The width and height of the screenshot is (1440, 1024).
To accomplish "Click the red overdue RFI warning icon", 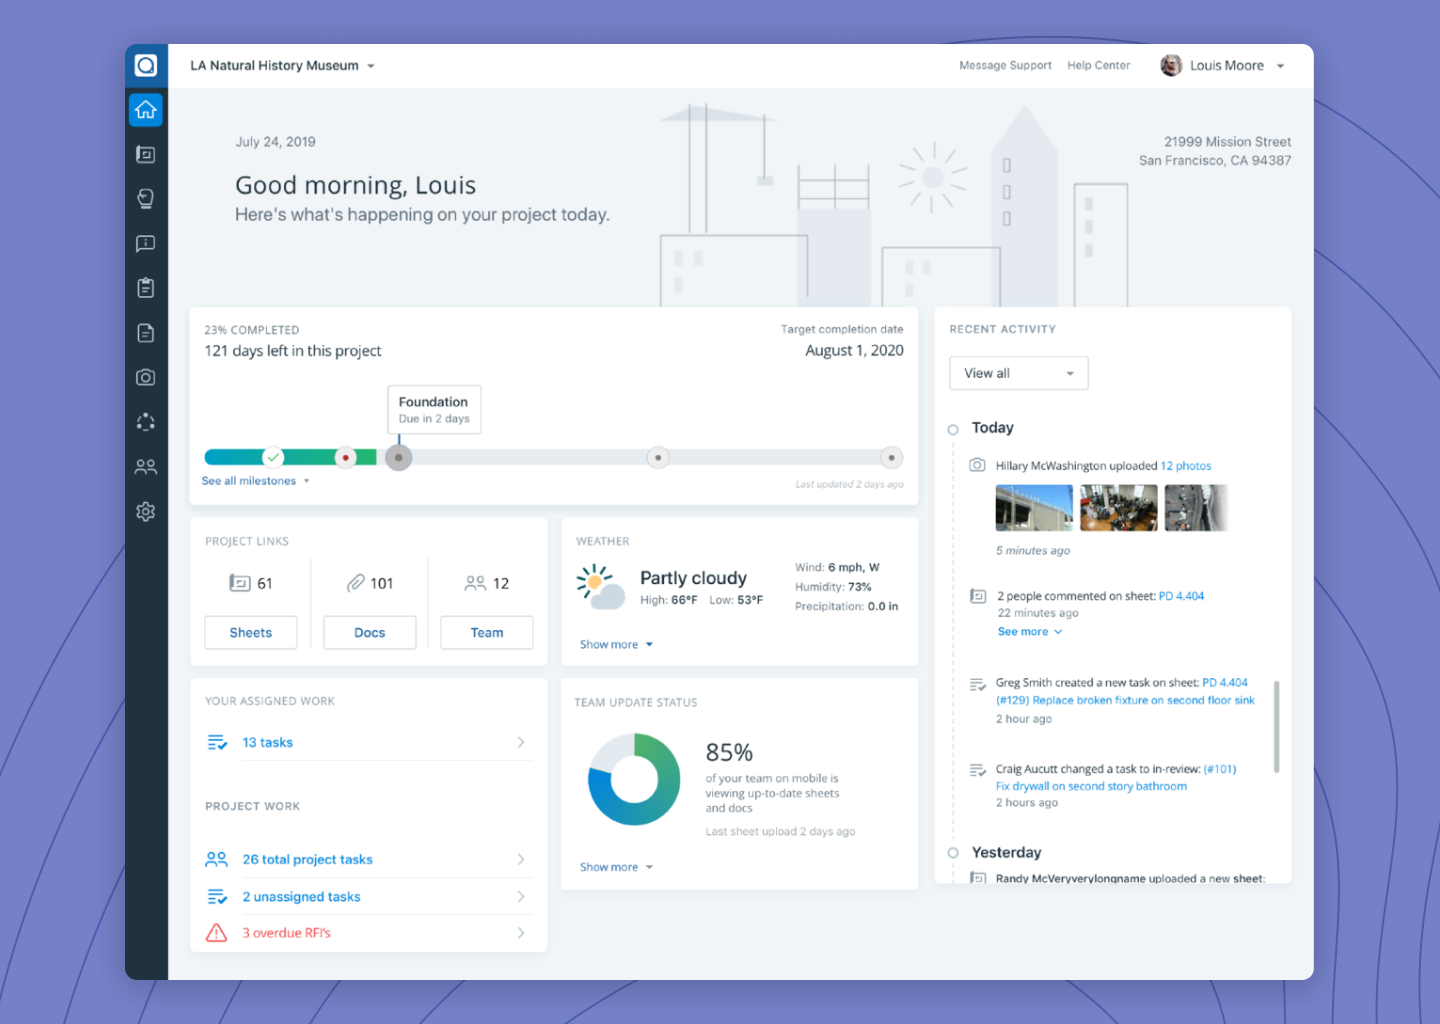I will 216,933.
